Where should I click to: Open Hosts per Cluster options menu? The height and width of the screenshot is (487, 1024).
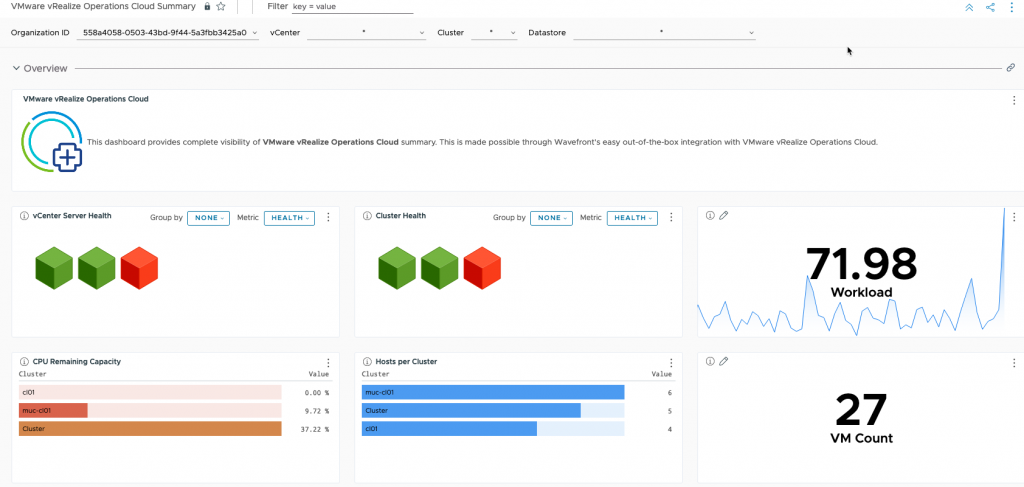pos(671,363)
